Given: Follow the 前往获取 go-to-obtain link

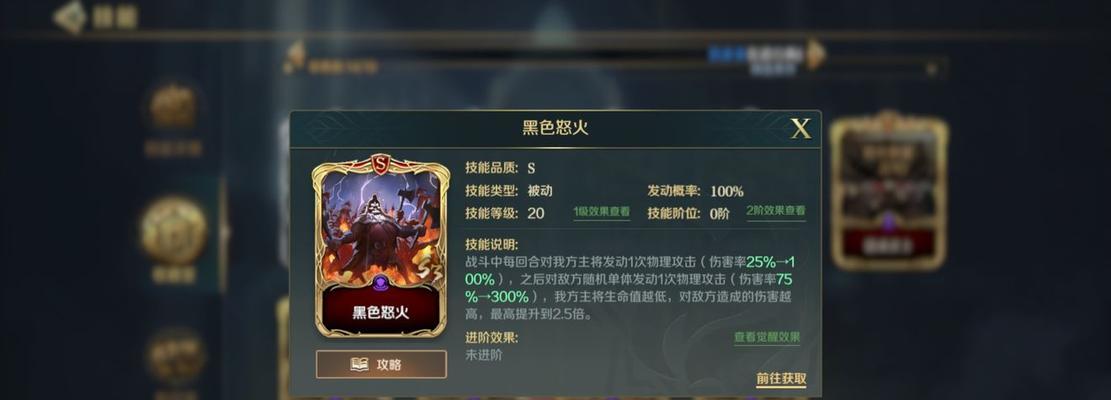Looking at the screenshot, I should coord(781,379).
